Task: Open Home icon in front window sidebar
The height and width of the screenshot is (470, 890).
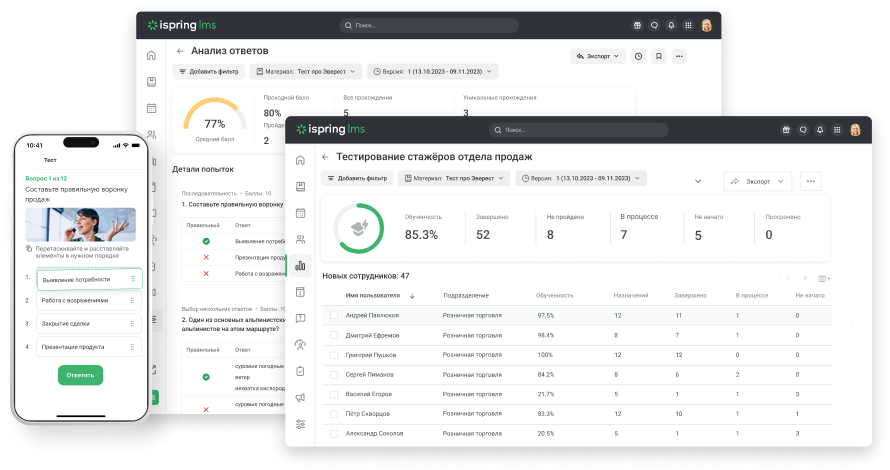Action: click(300, 160)
